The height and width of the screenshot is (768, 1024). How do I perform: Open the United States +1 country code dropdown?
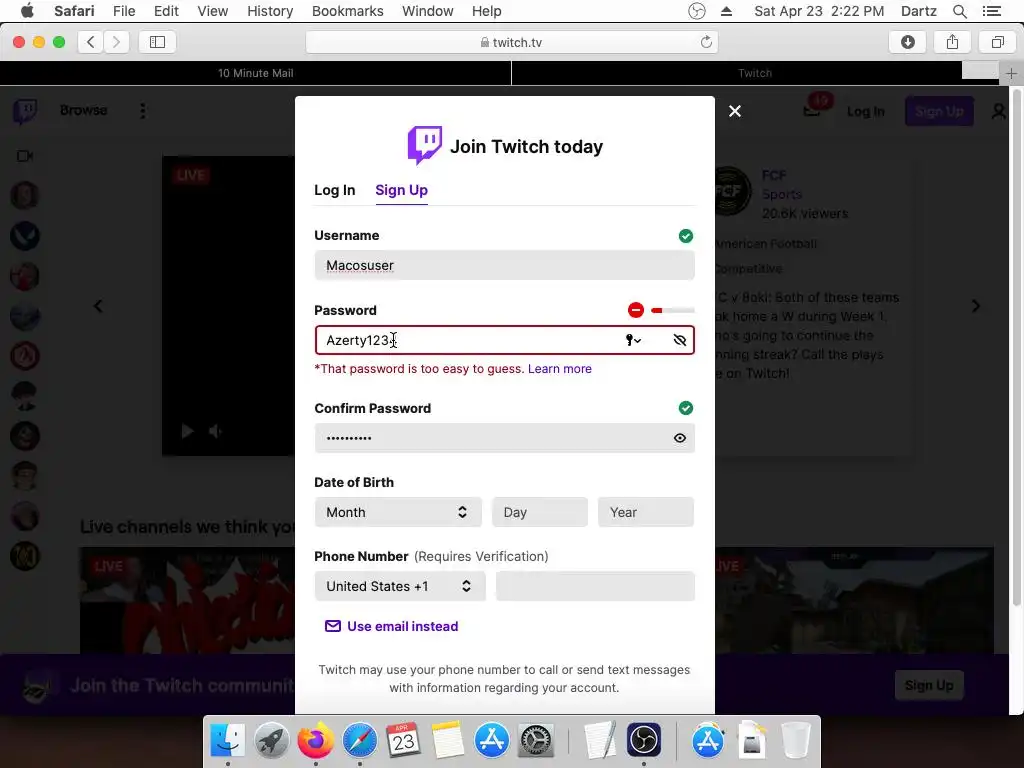pos(400,586)
